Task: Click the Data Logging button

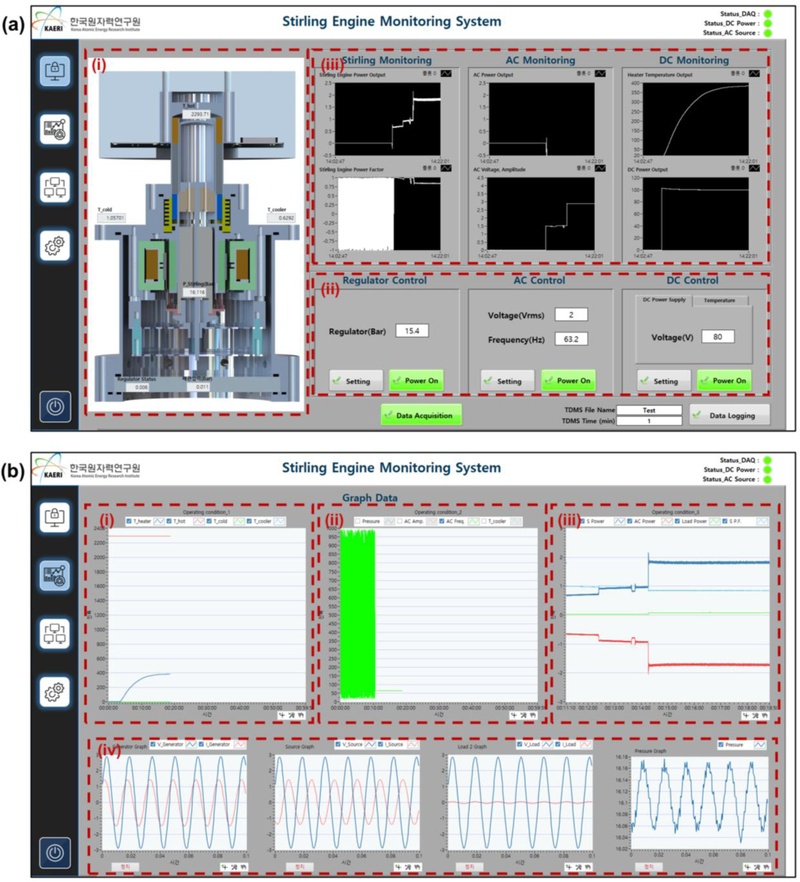Action: 729,415
